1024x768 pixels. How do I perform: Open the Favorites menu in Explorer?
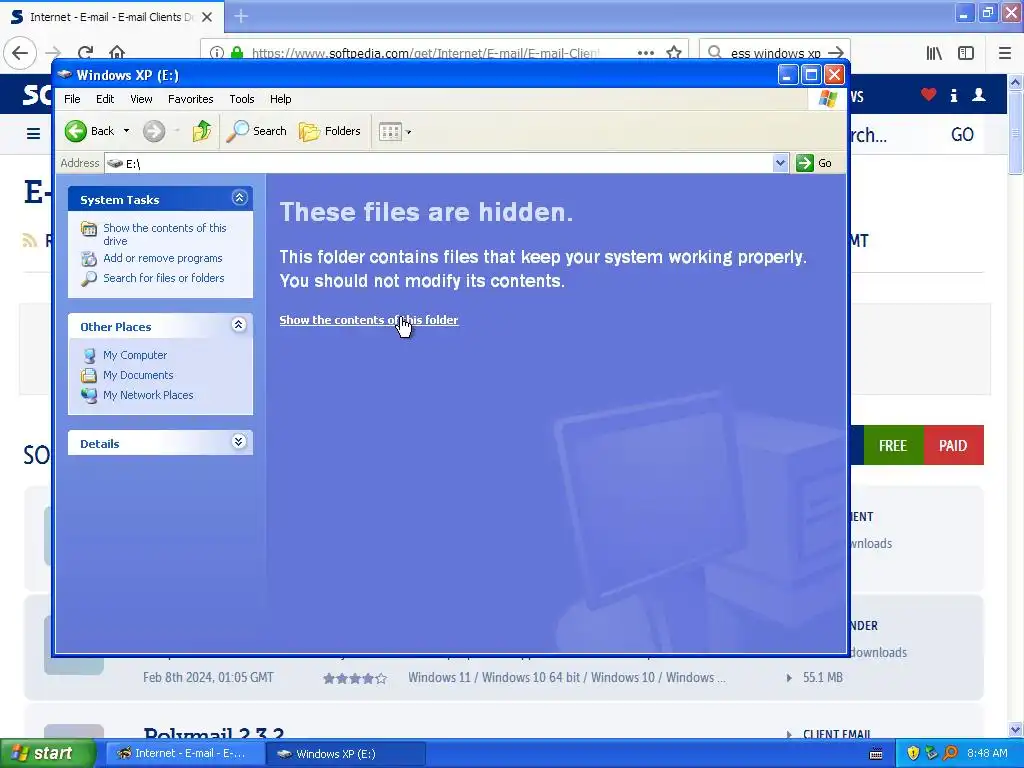[191, 99]
